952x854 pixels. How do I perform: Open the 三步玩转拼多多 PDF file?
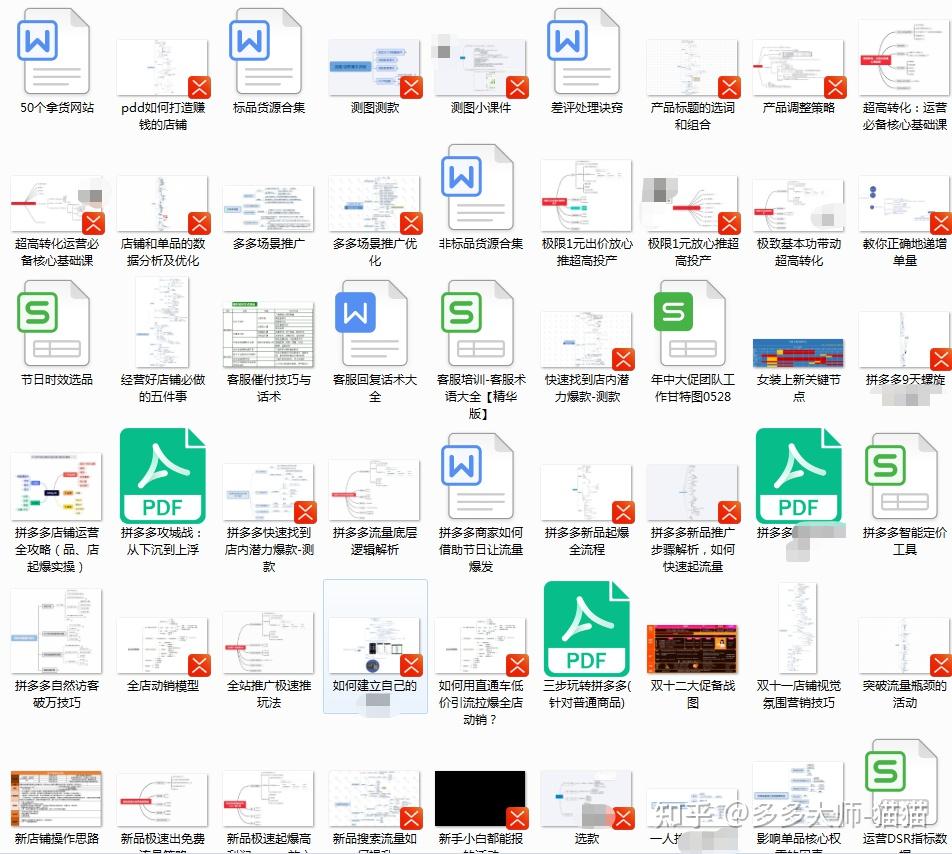[x=586, y=630]
